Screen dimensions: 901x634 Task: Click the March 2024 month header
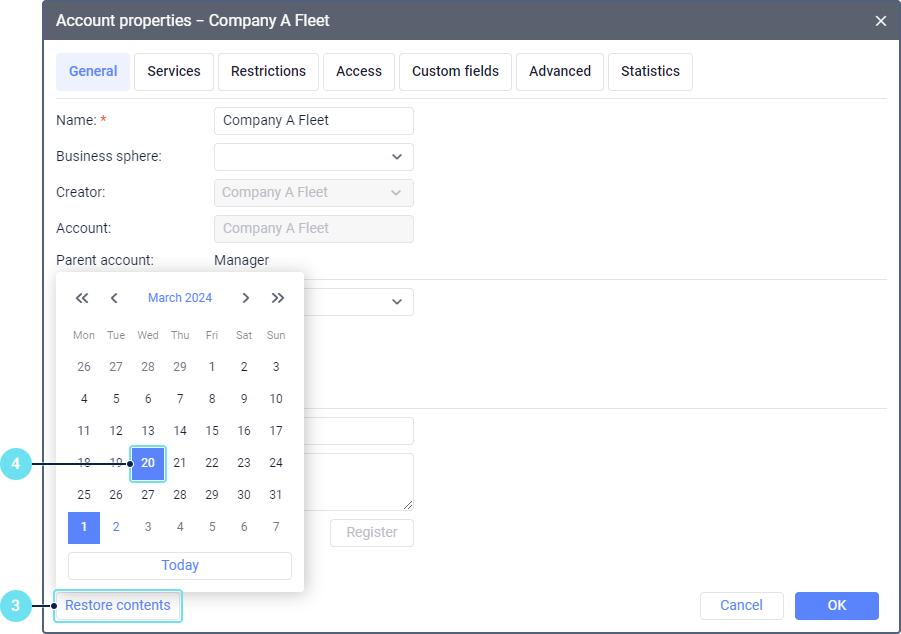click(x=180, y=298)
